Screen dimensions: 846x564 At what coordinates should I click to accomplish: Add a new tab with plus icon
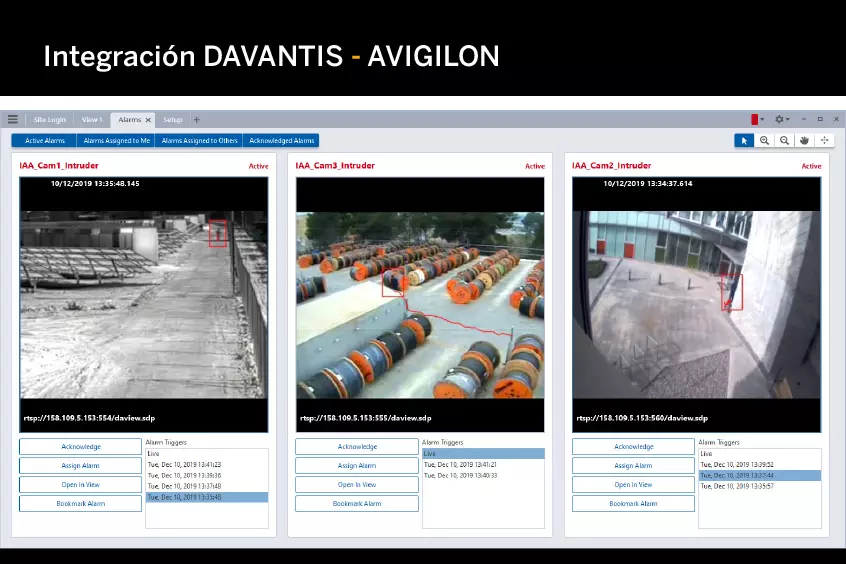coord(196,120)
